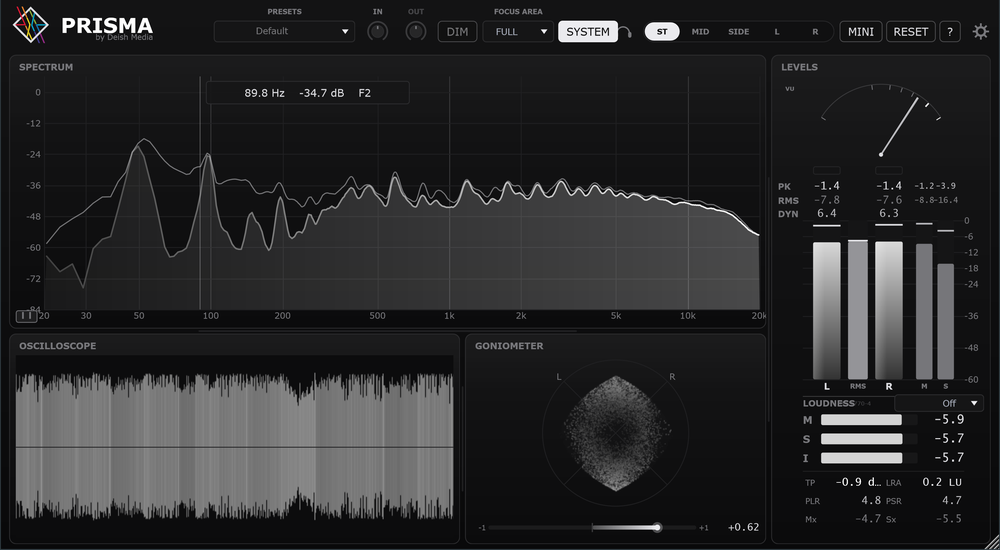Open the Default presets dropdown

284,31
